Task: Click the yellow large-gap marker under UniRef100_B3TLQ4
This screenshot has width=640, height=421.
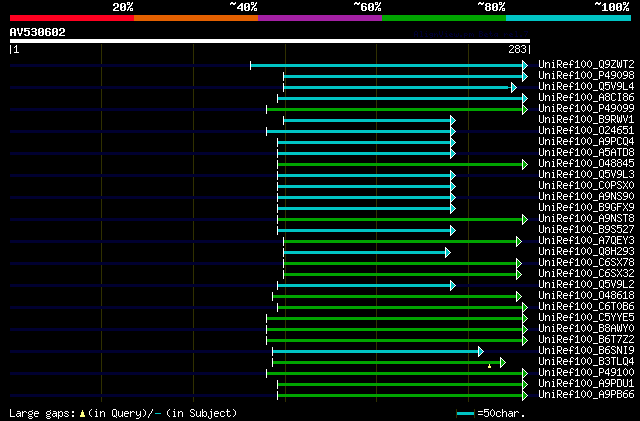Action: 489,366
